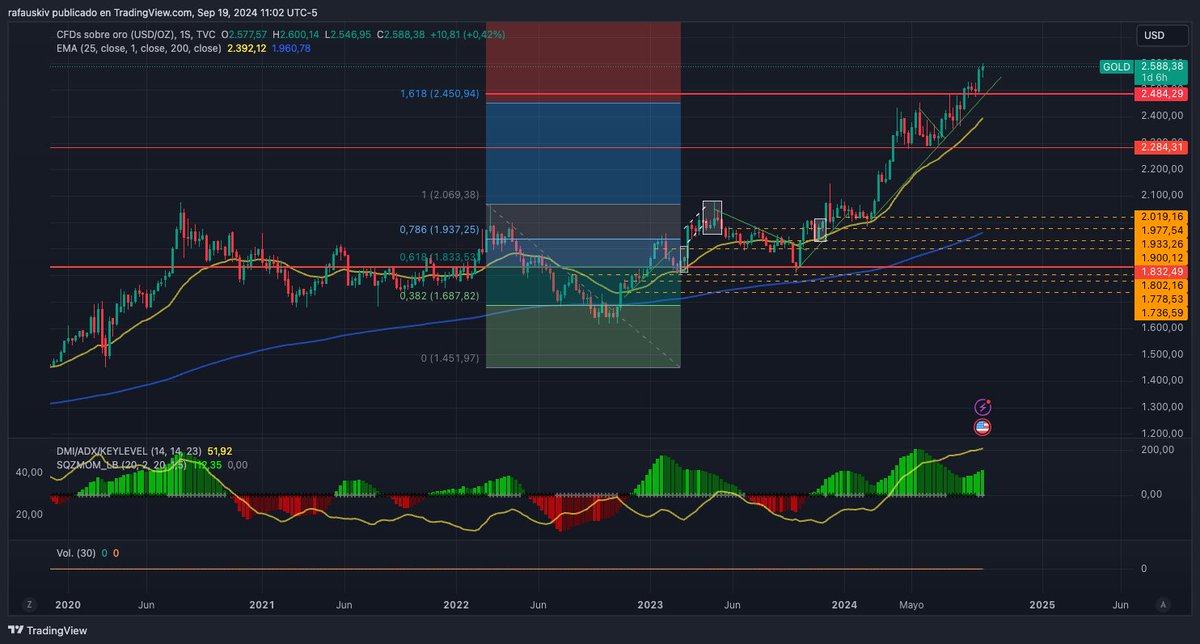
Task: Toggle the A auto-scale button
Action: [x=1164, y=604]
